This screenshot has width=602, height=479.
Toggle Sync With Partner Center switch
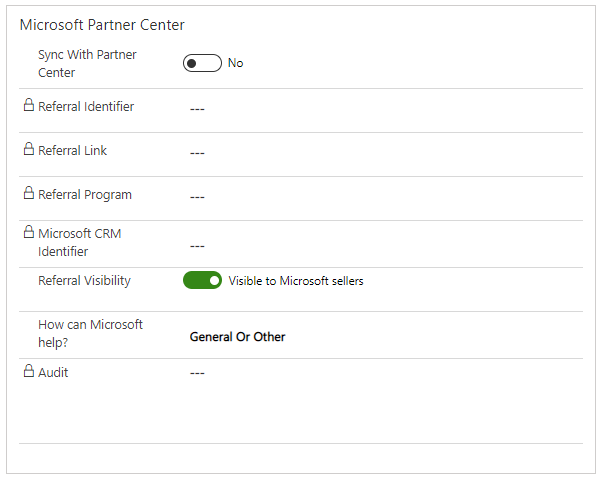202,63
